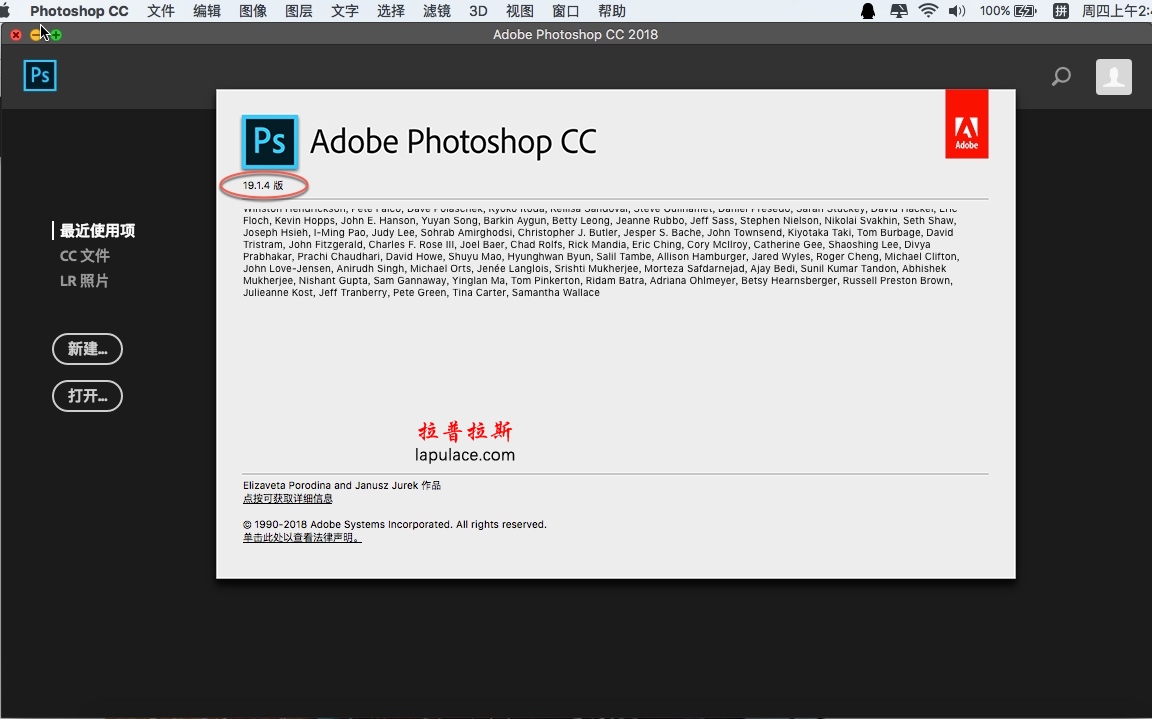
Task: Open the Wi-Fi status menu
Action: [x=929, y=11]
